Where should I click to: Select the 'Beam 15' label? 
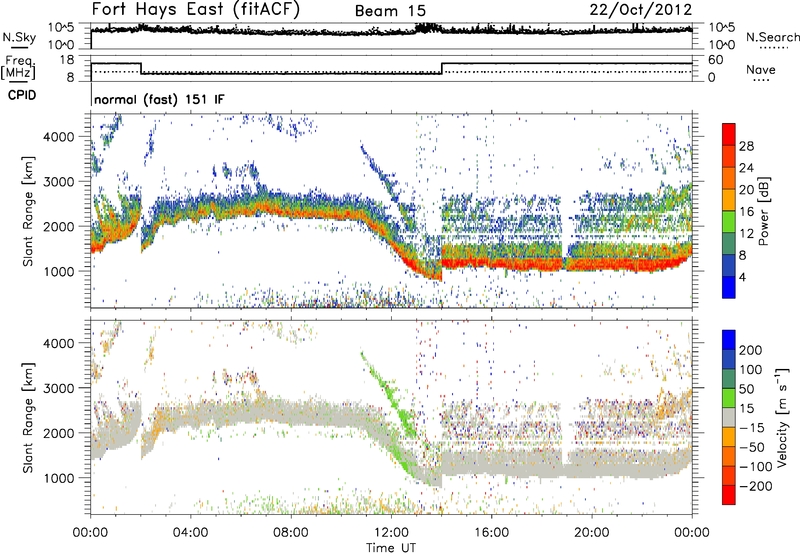click(390, 11)
